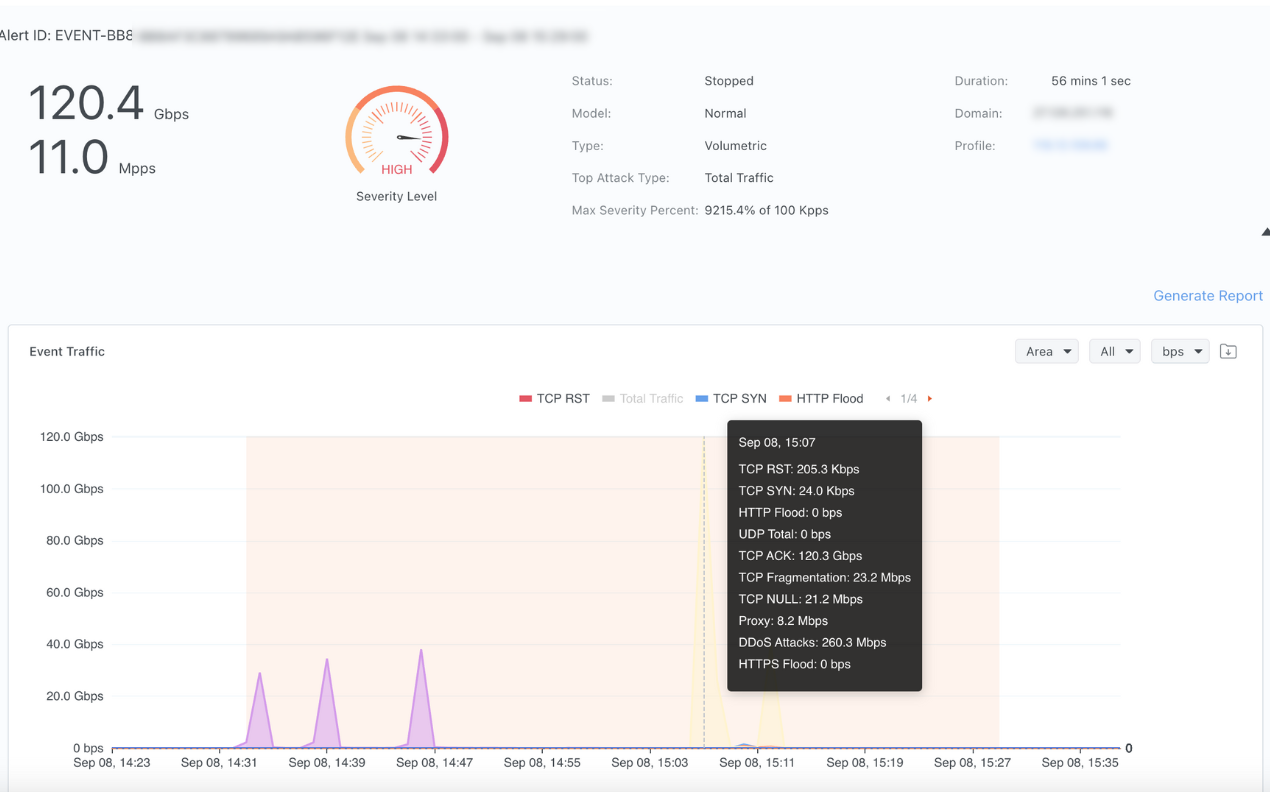Open the Area chart type dropdown
The height and width of the screenshot is (792, 1270).
coord(1047,351)
